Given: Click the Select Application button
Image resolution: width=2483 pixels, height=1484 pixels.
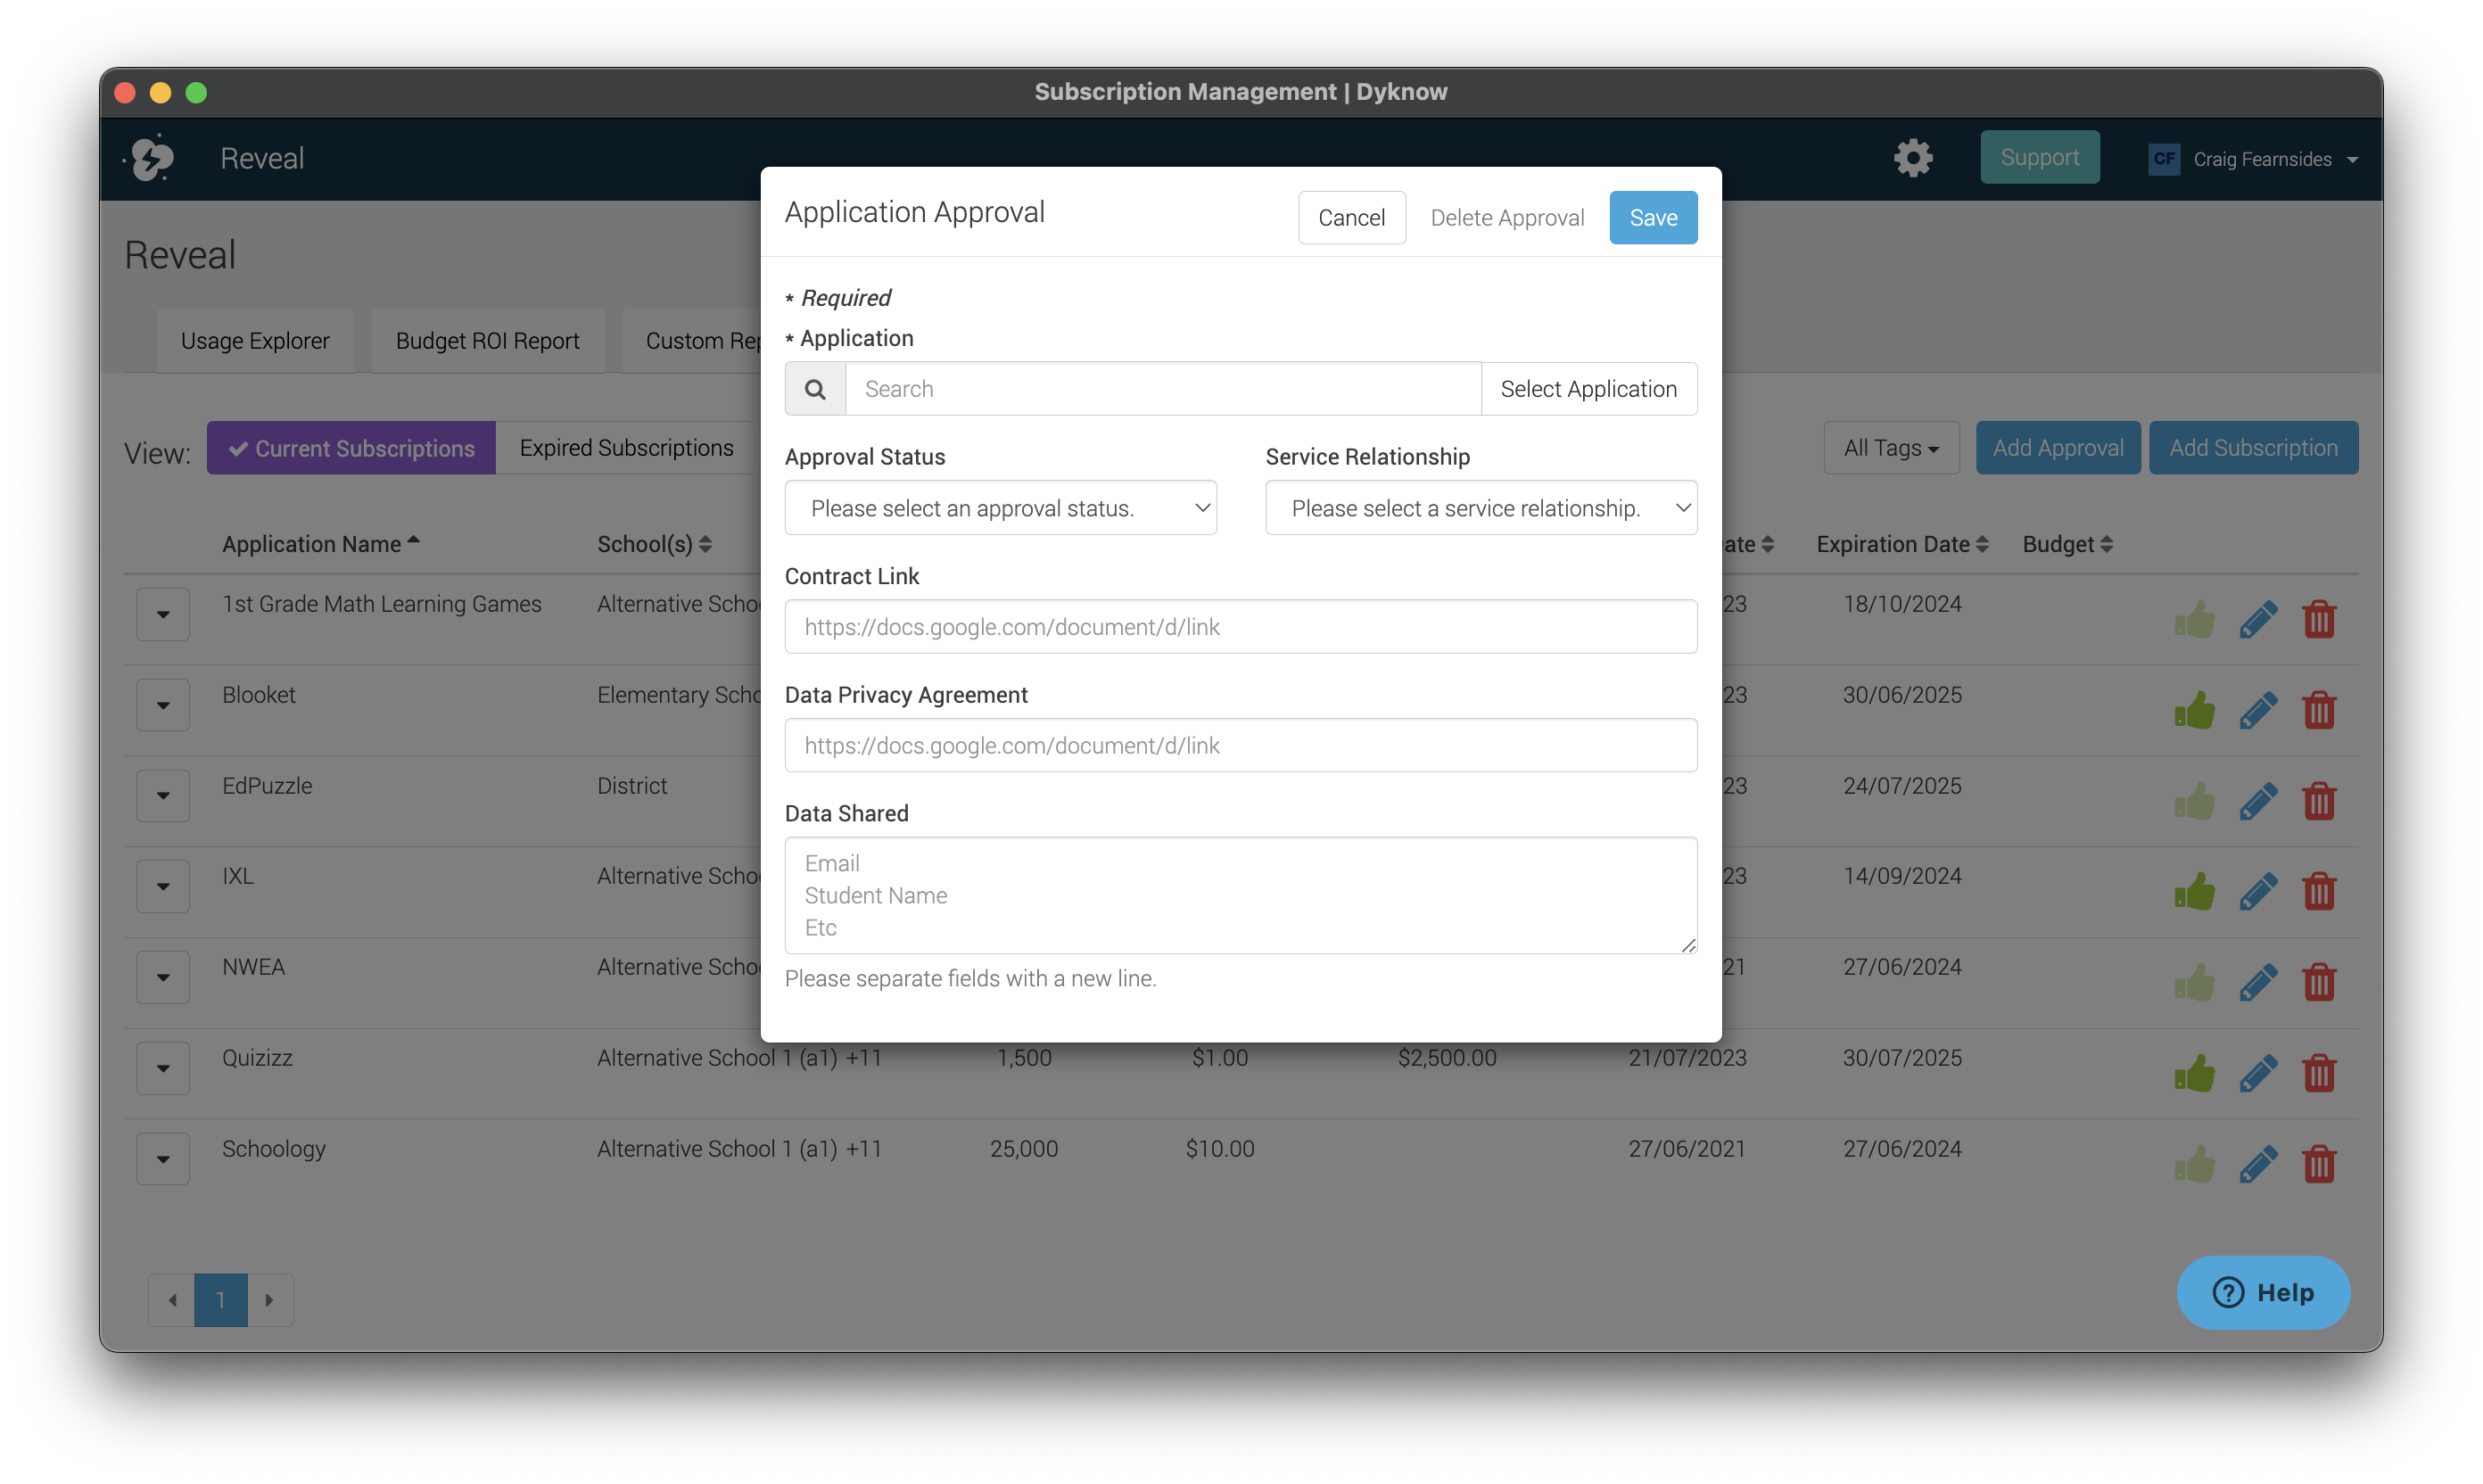Looking at the screenshot, I should point(1588,389).
